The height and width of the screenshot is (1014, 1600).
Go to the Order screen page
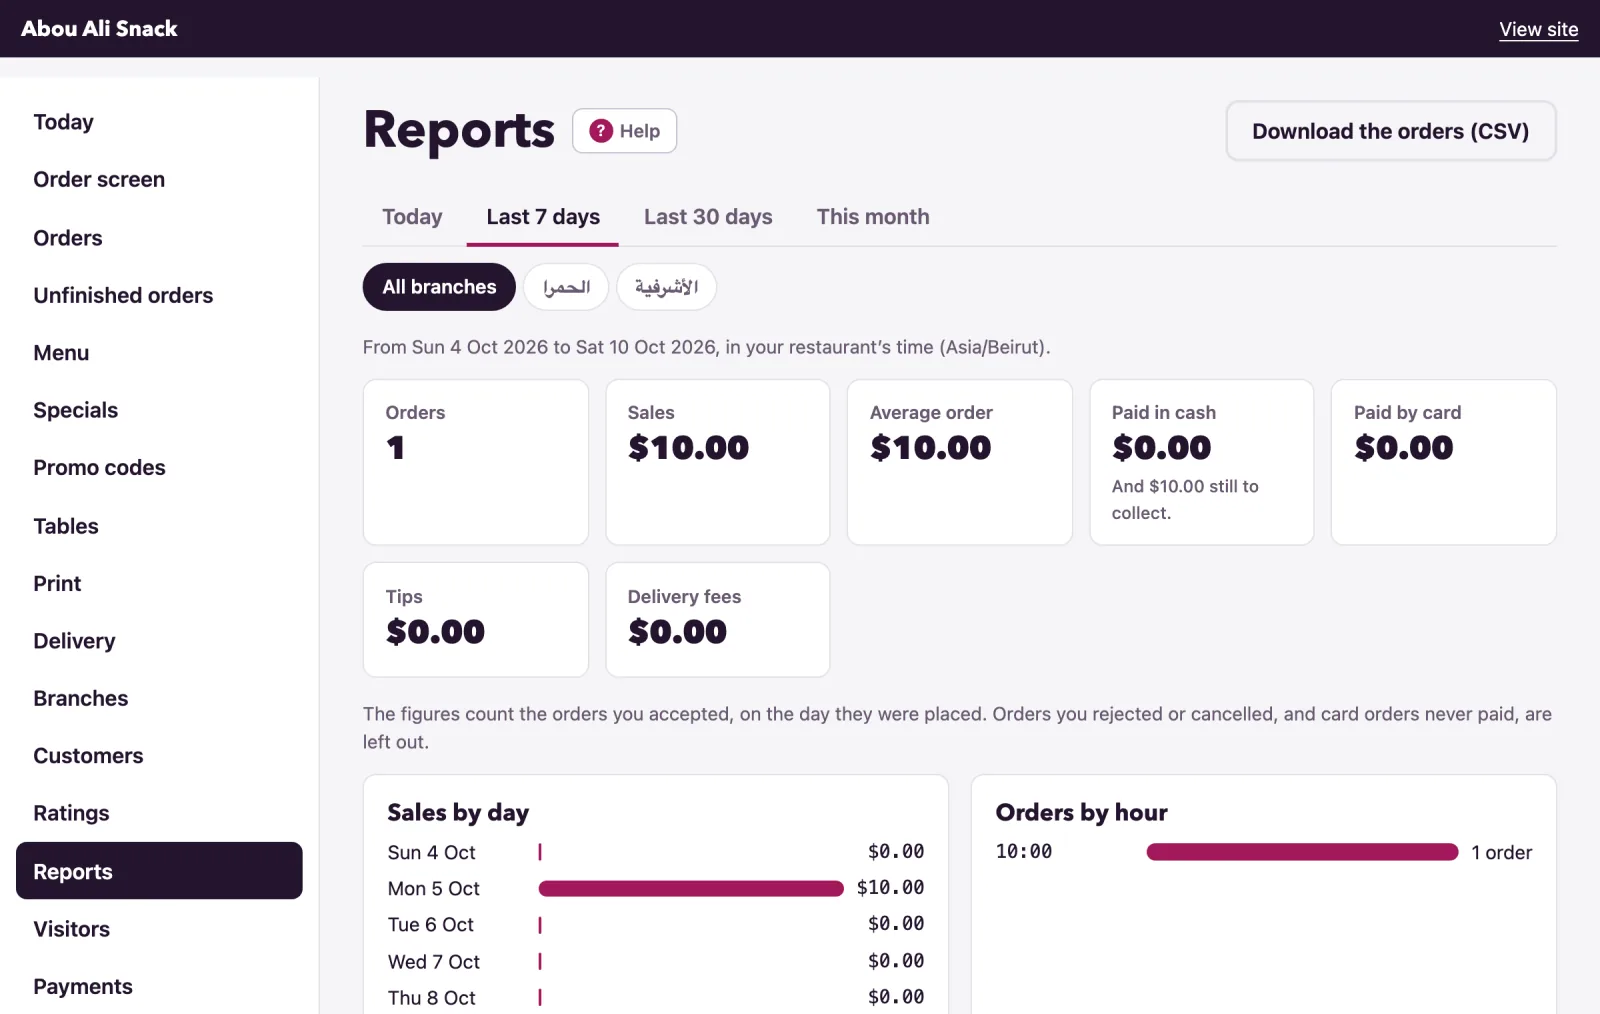(159, 180)
